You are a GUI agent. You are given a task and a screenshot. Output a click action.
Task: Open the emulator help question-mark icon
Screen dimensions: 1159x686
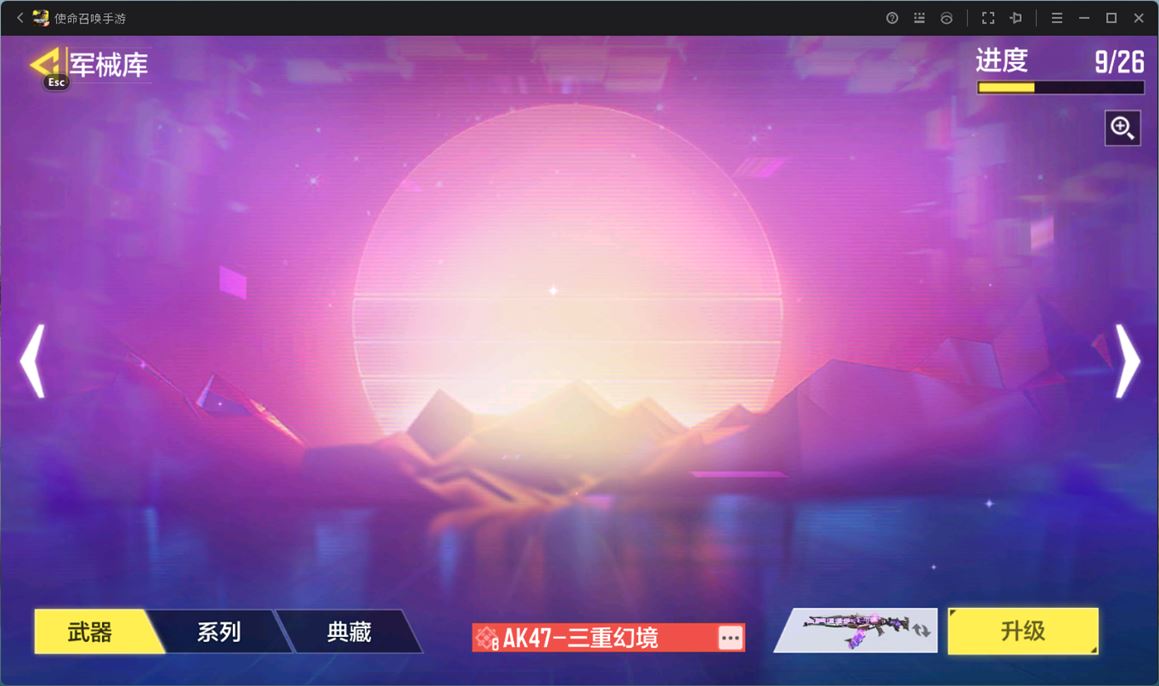click(892, 18)
